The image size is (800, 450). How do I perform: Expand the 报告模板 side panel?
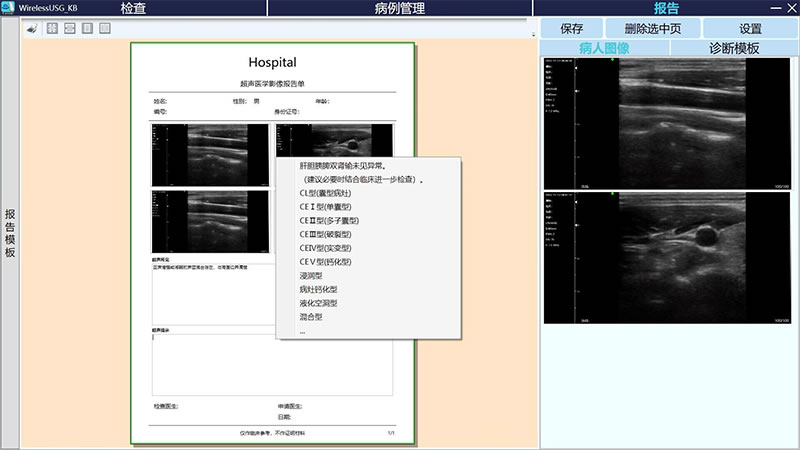(10, 233)
